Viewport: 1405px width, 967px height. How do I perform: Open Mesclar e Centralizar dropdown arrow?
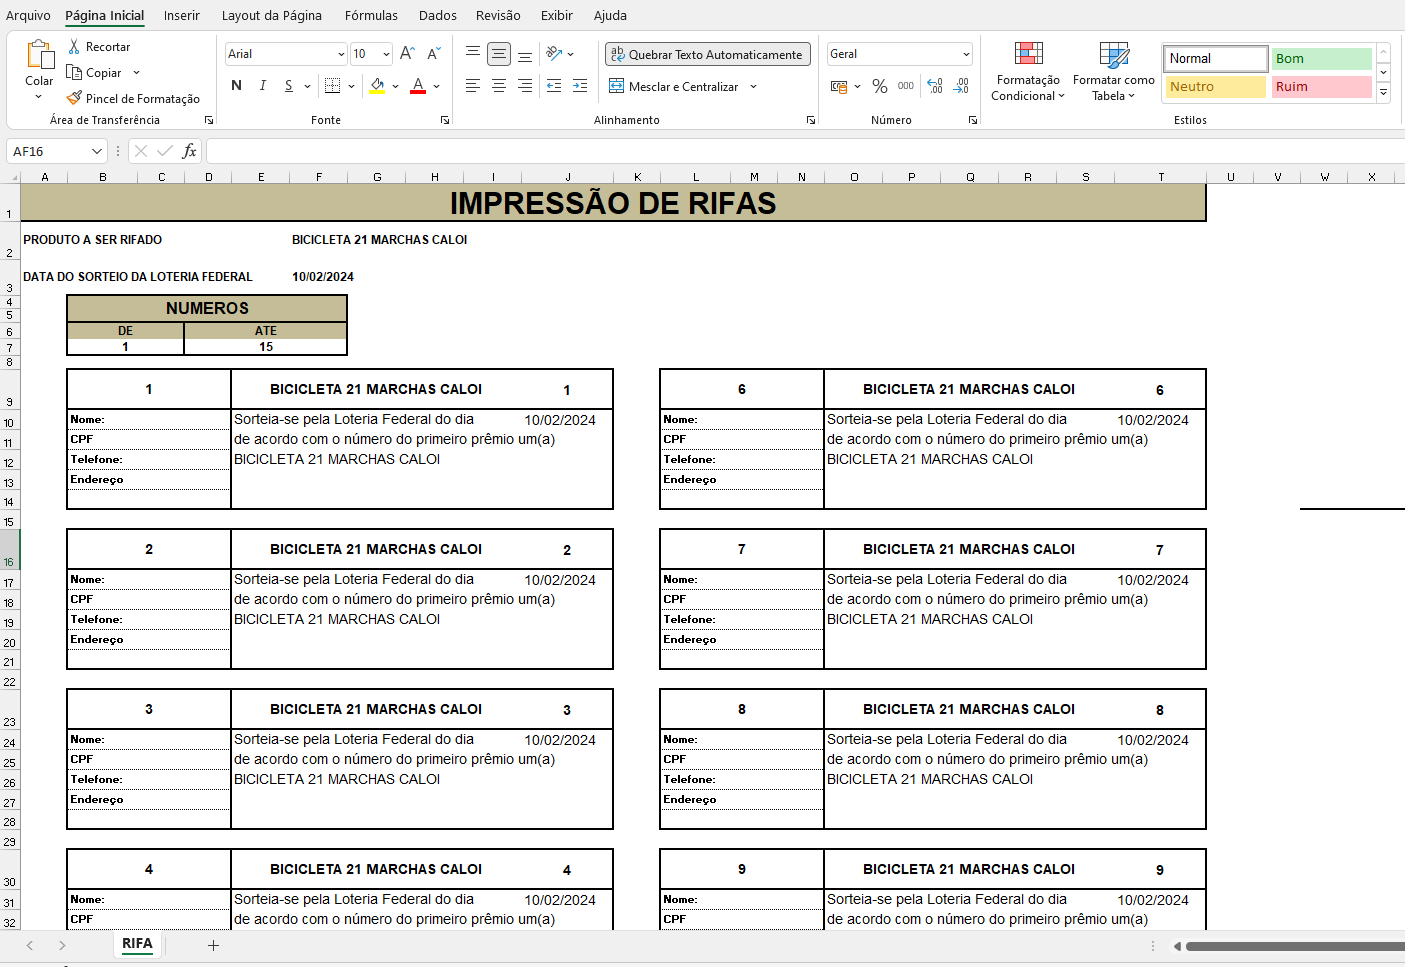point(753,87)
